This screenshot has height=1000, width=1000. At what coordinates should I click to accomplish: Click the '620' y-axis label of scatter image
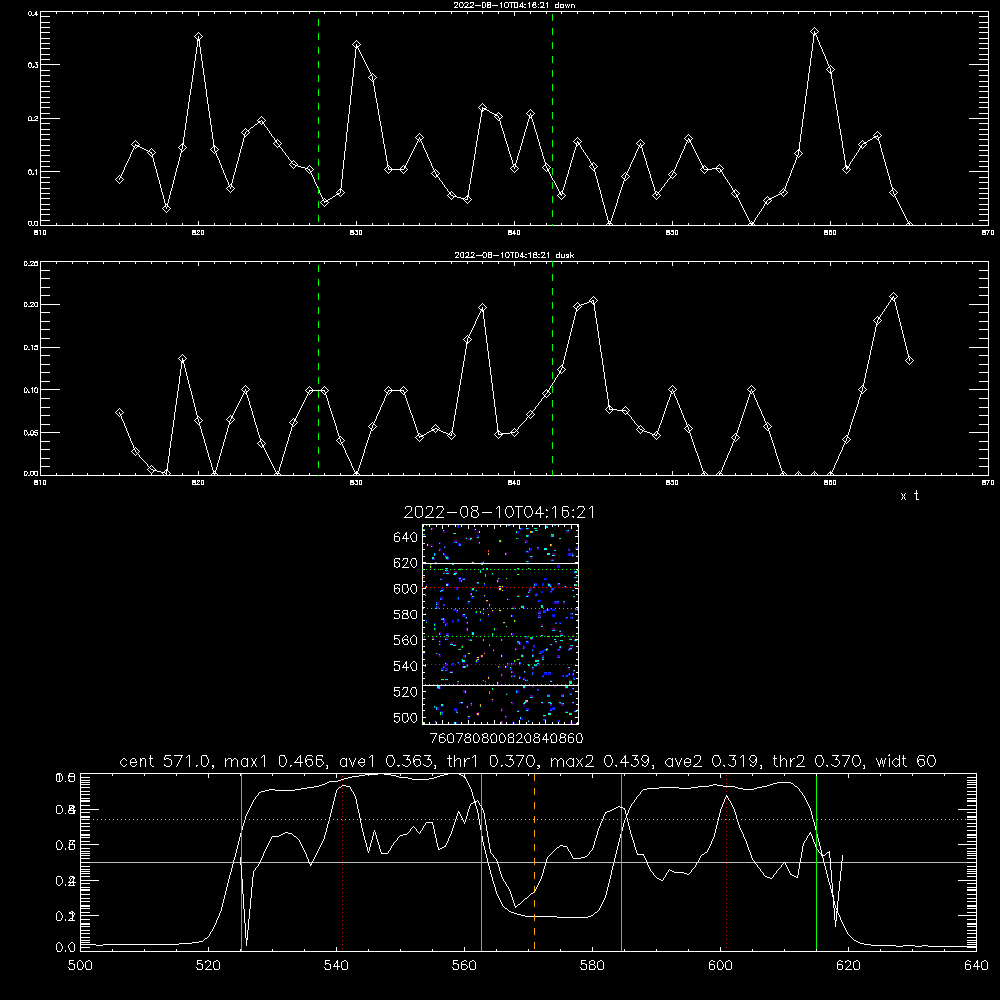tap(406, 563)
